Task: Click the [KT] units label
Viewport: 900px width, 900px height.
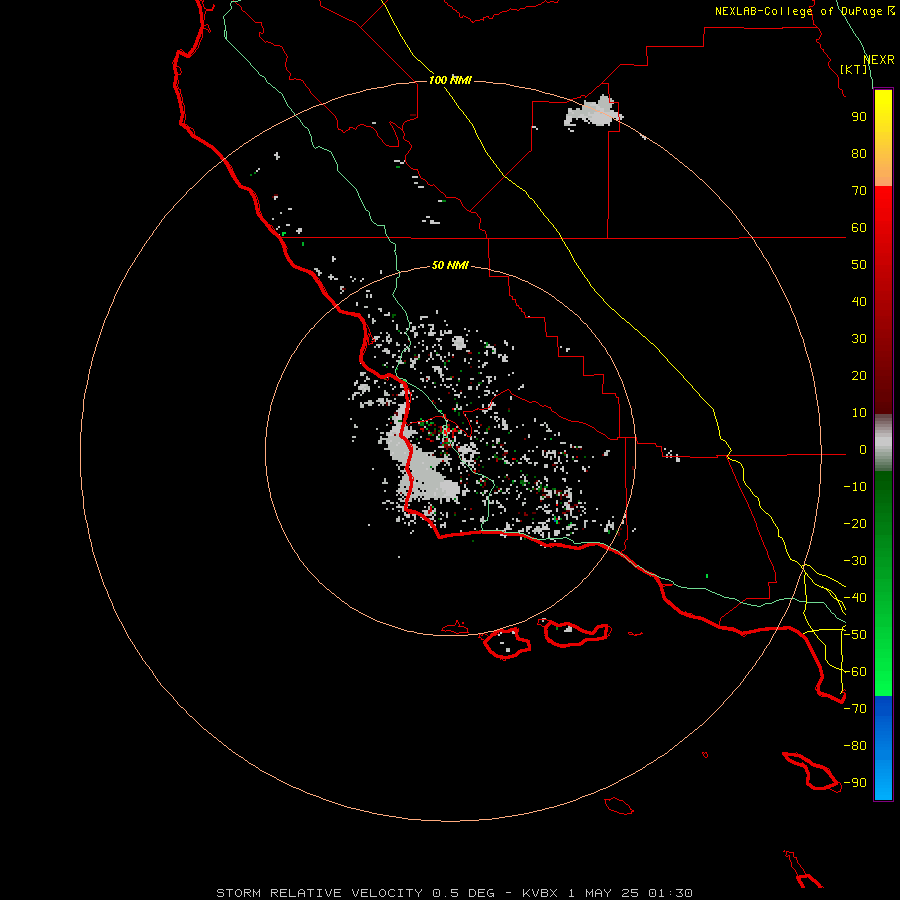Action: (854, 69)
